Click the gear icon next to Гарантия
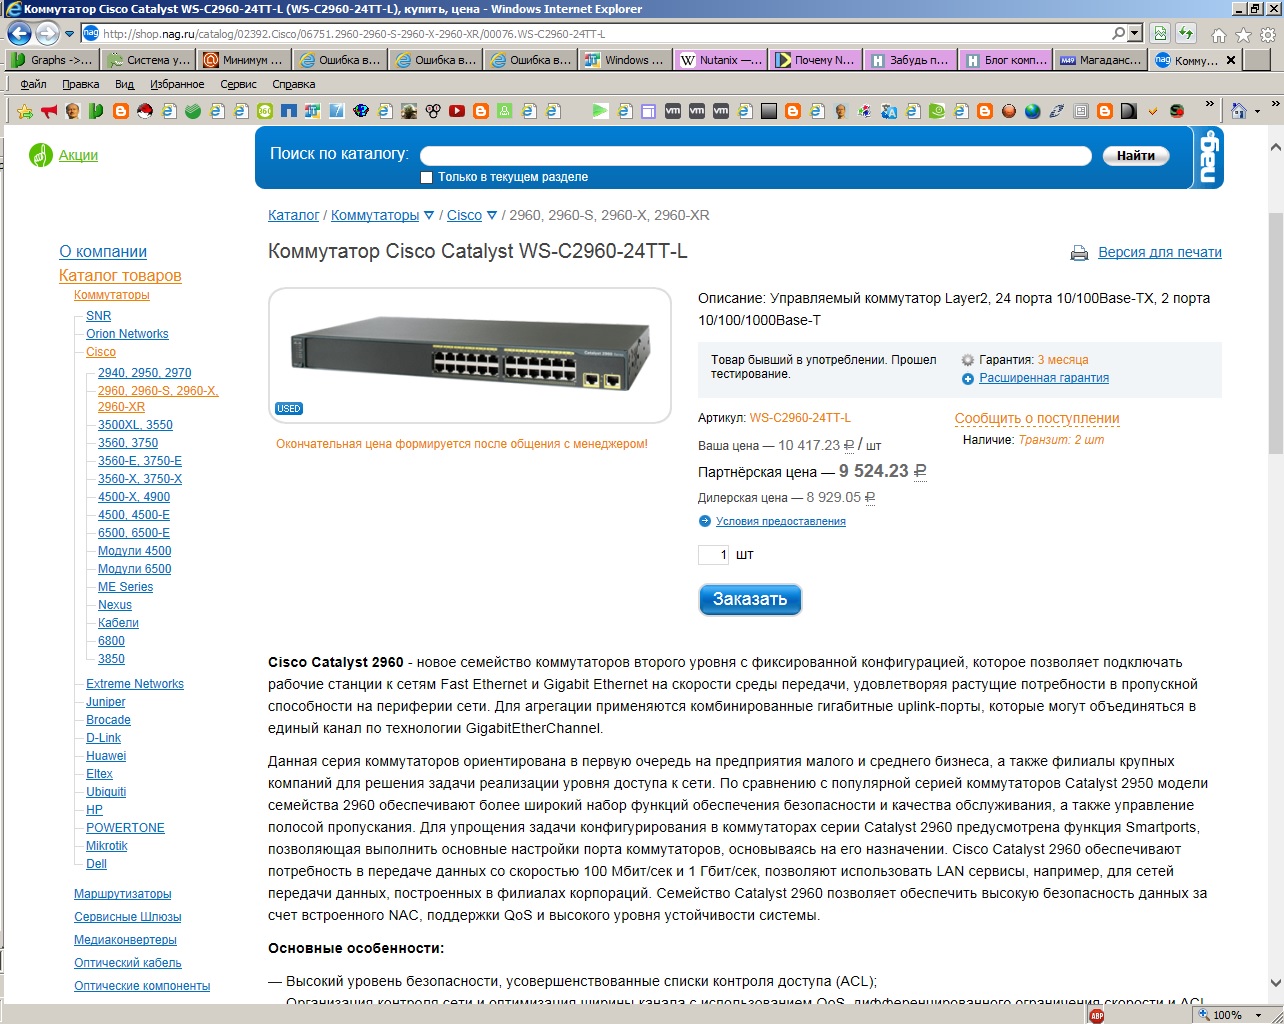1284x1024 pixels. click(x=968, y=360)
